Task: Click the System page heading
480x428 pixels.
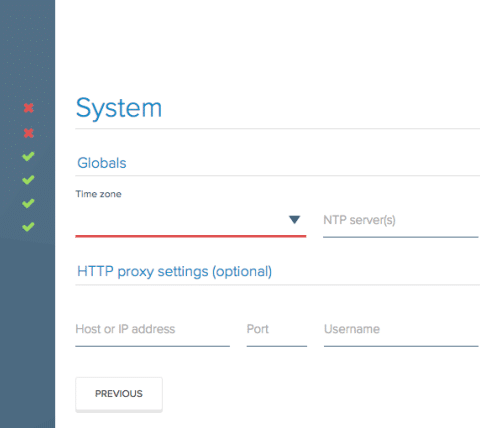Action: [x=119, y=108]
